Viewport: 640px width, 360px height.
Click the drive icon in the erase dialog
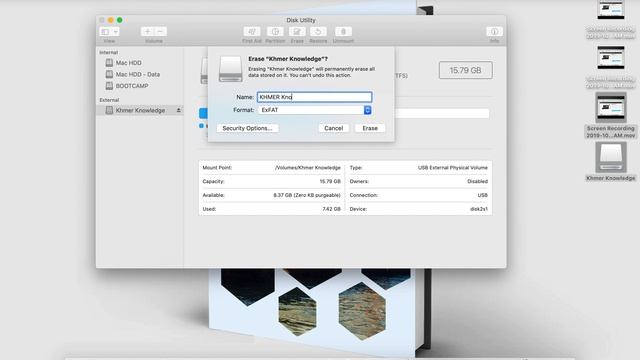[231, 69]
